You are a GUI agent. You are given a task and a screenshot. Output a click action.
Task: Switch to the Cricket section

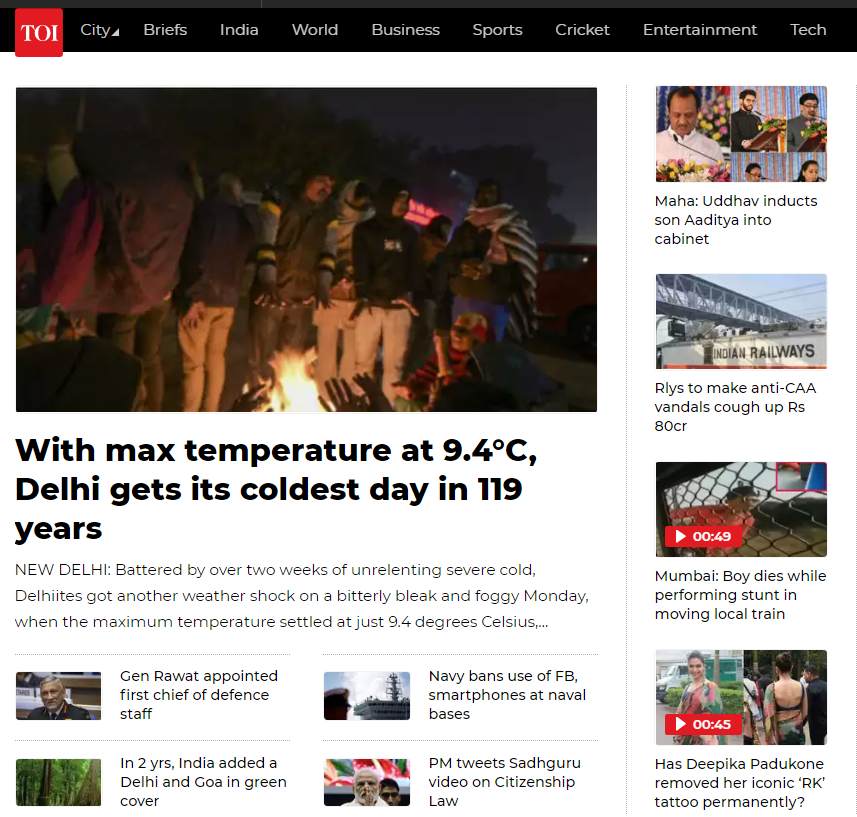[x=582, y=30]
